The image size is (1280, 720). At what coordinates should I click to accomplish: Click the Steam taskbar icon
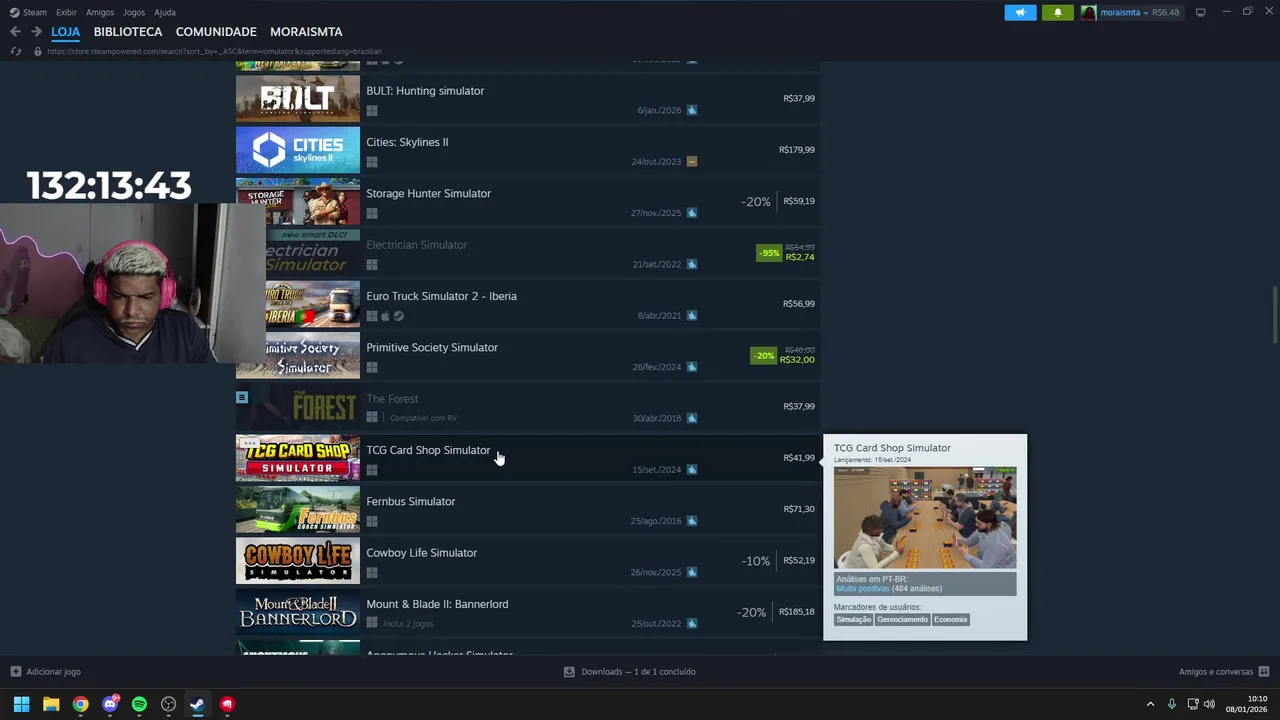tap(198, 704)
